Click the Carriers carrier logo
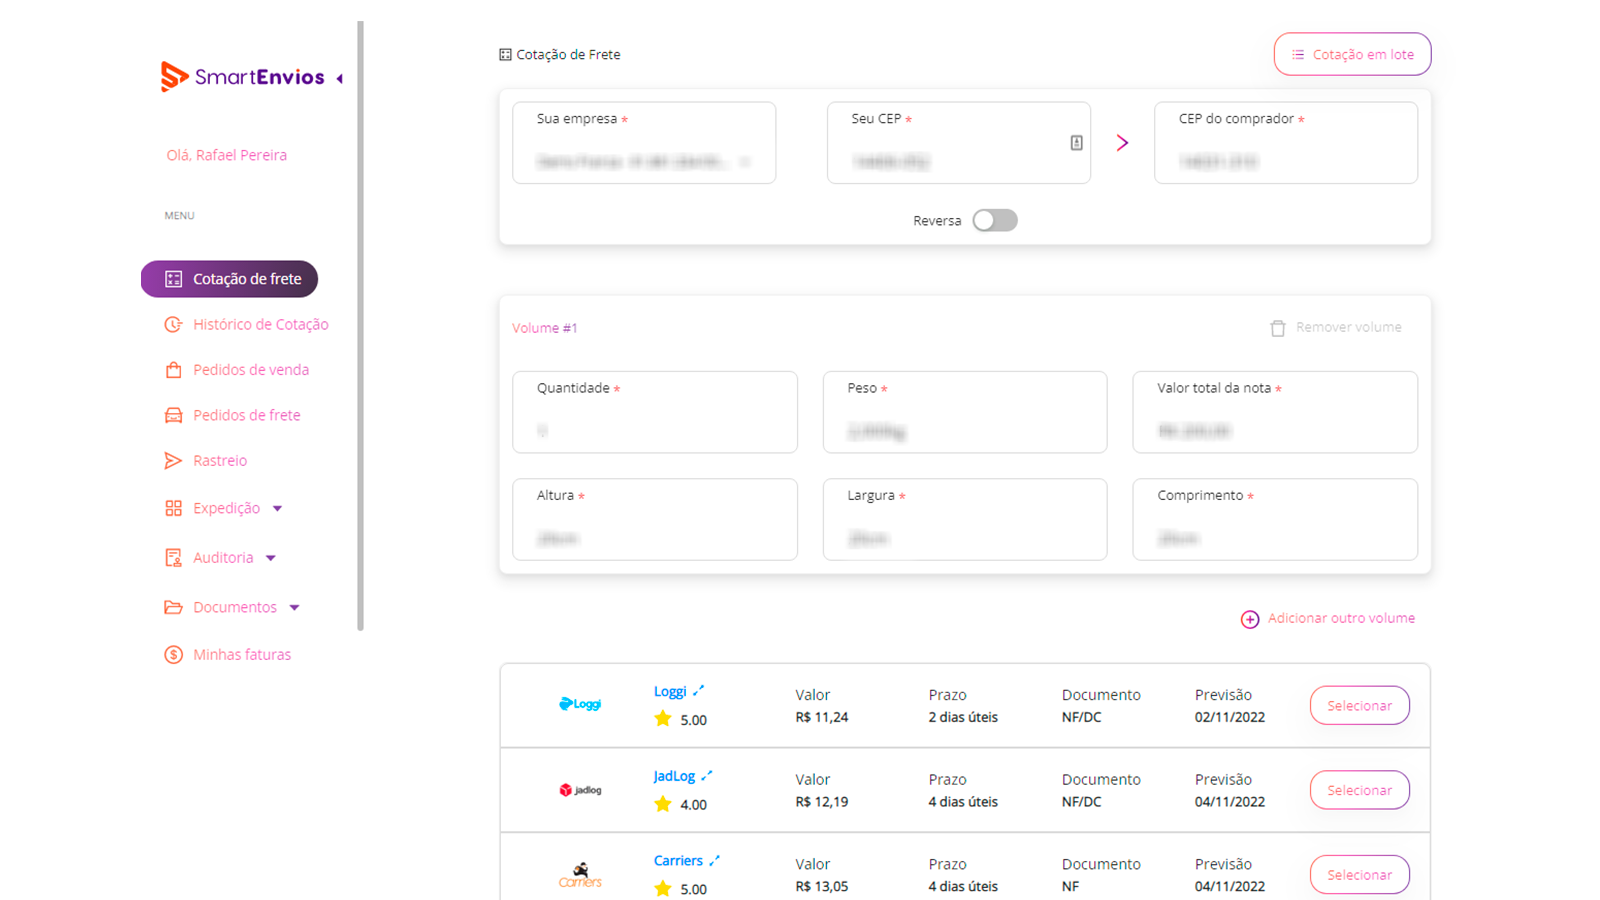Image resolution: width=1600 pixels, height=900 pixels. click(x=580, y=875)
